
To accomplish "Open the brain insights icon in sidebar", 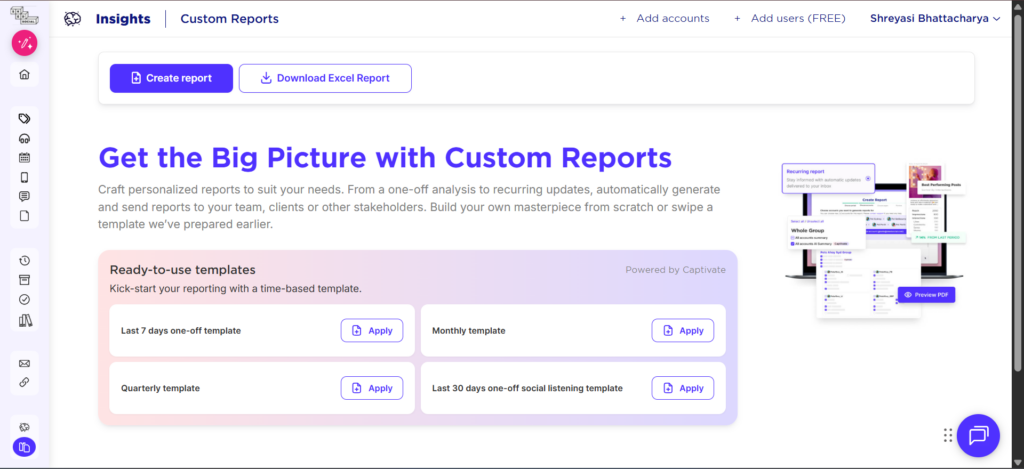I will coord(24,427).
